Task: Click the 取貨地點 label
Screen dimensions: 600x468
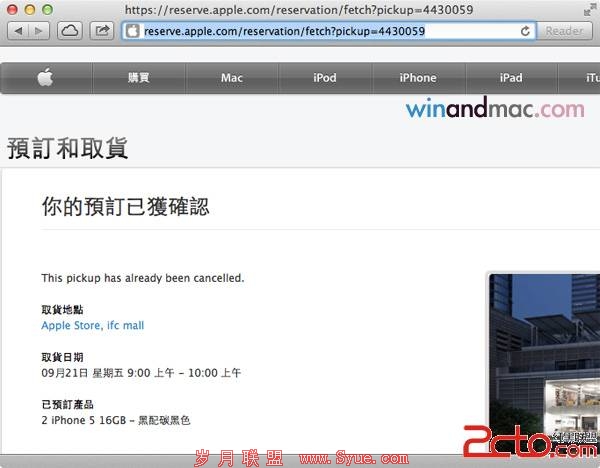Action: (x=62, y=310)
